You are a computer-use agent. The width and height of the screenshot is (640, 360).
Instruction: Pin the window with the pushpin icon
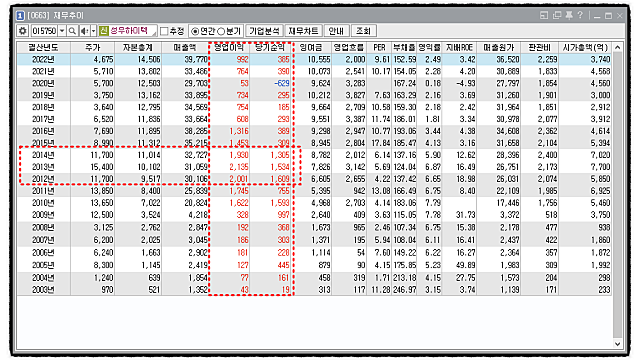[x=569, y=16]
